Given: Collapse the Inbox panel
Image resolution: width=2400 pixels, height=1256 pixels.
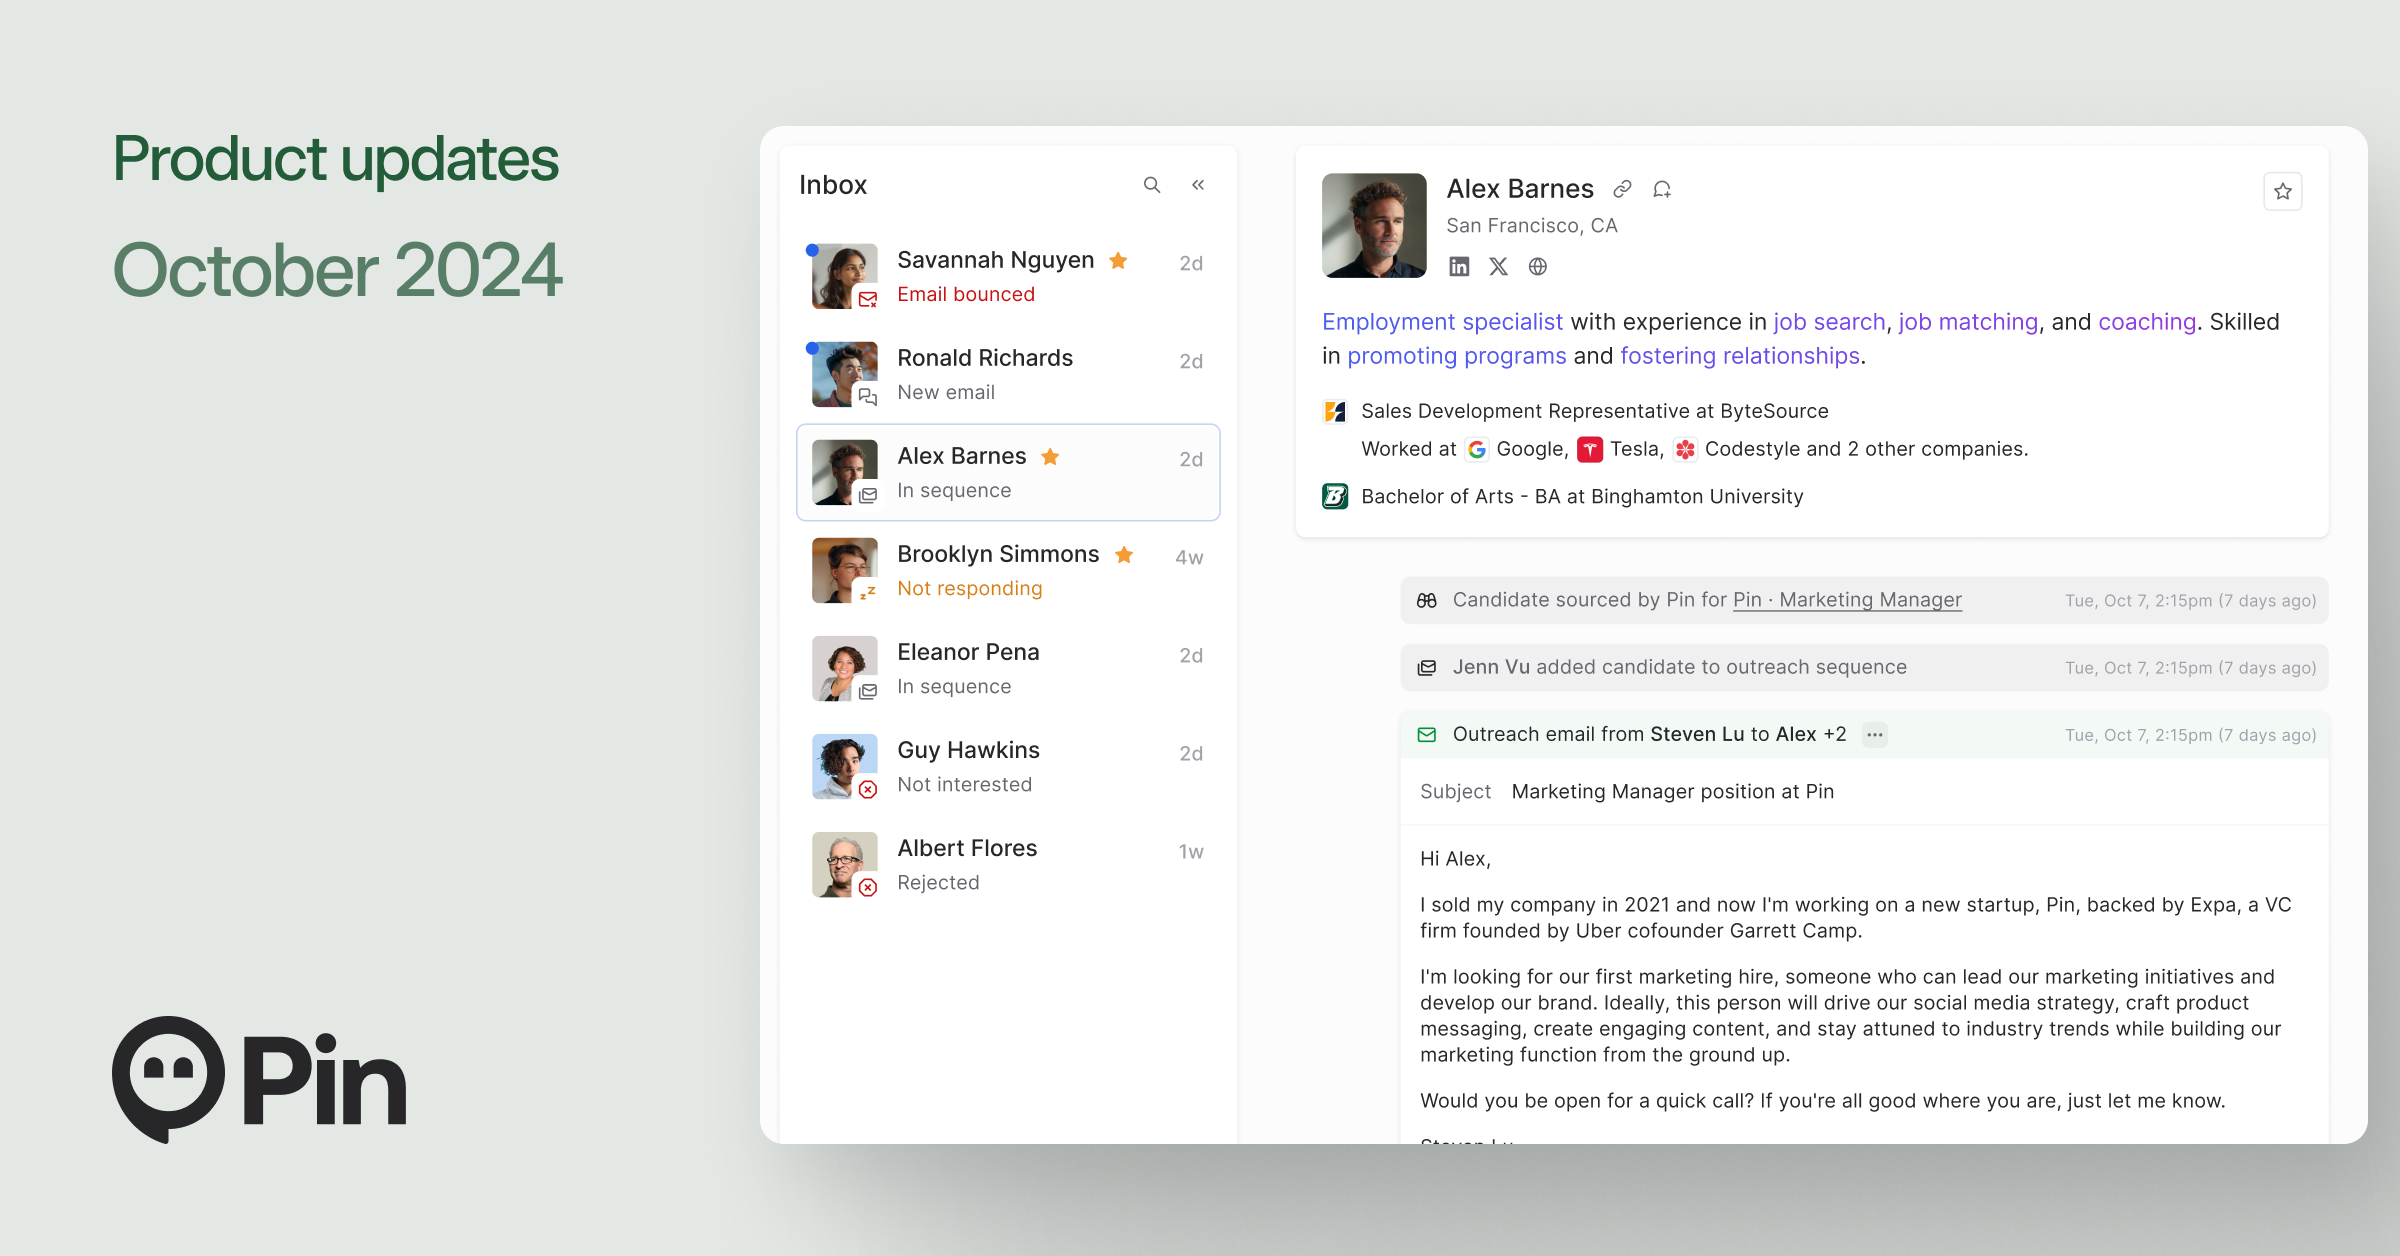Looking at the screenshot, I should coord(1197,185).
